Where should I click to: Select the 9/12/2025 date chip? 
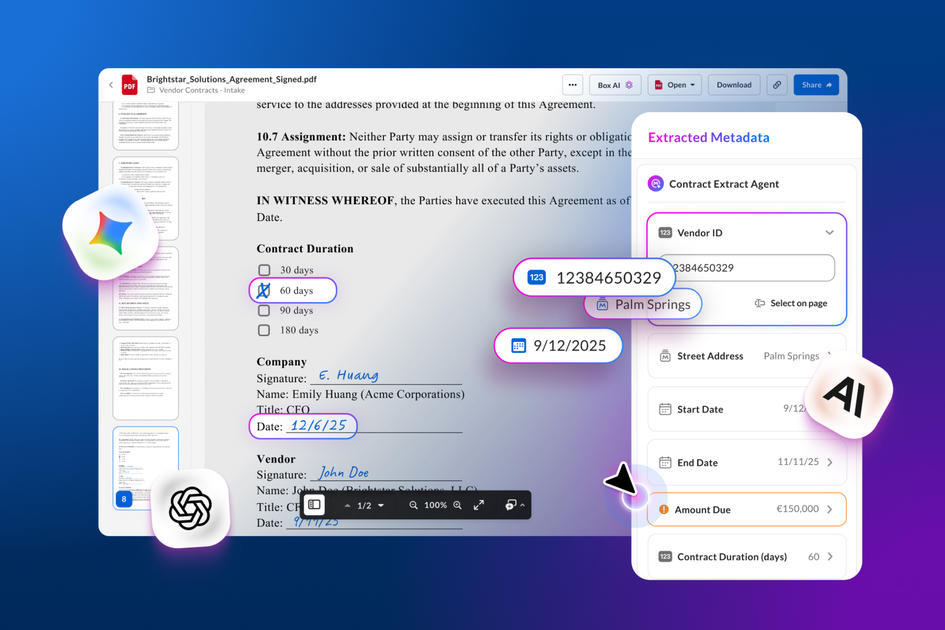coord(558,345)
